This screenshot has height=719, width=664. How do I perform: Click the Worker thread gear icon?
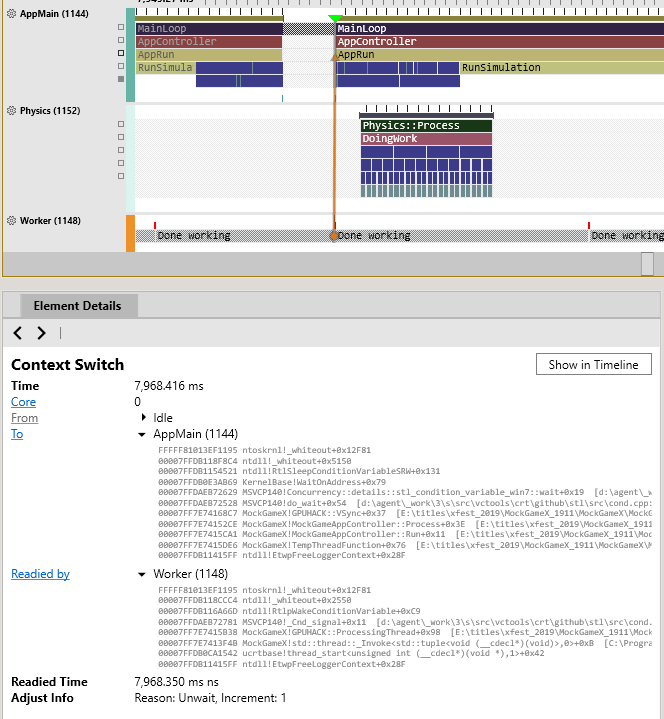click(x=11, y=221)
